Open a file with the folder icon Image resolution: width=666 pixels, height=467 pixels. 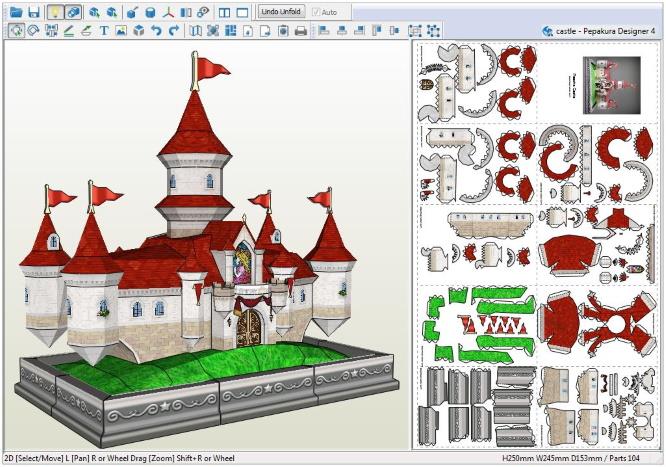coord(16,12)
